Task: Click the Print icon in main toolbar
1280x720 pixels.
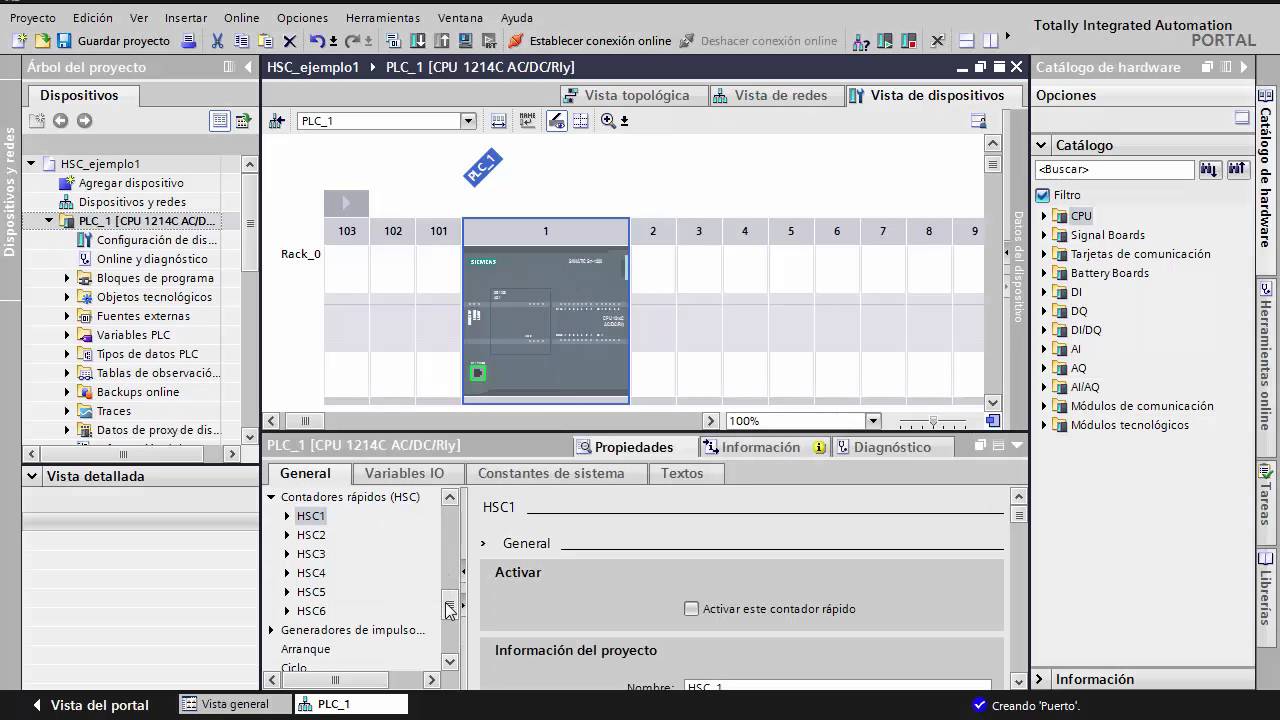Action: [x=189, y=41]
